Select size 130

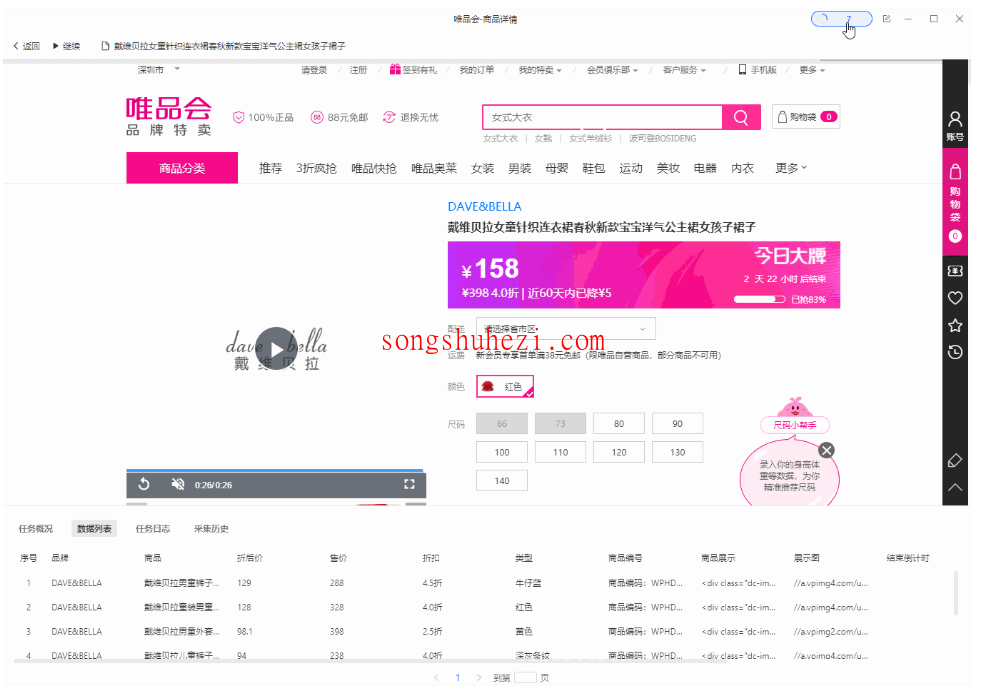tap(677, 452)
